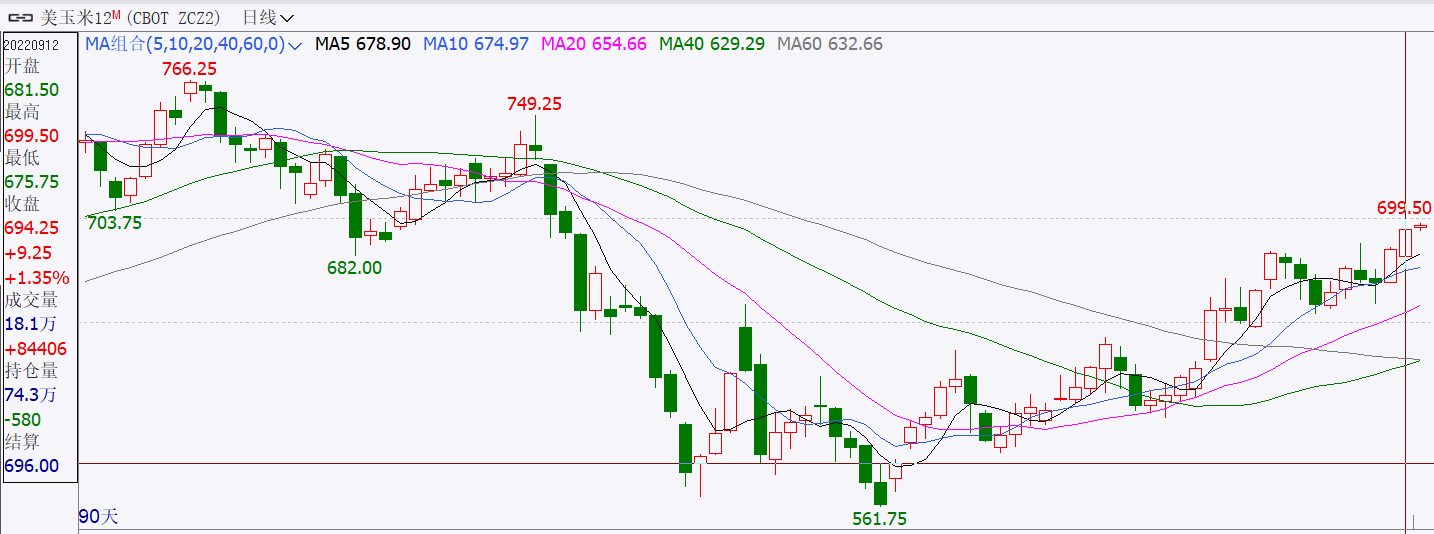Click the volume change +84406
This screenshot has width=1434, height=534.
click(x=36, y=349)
